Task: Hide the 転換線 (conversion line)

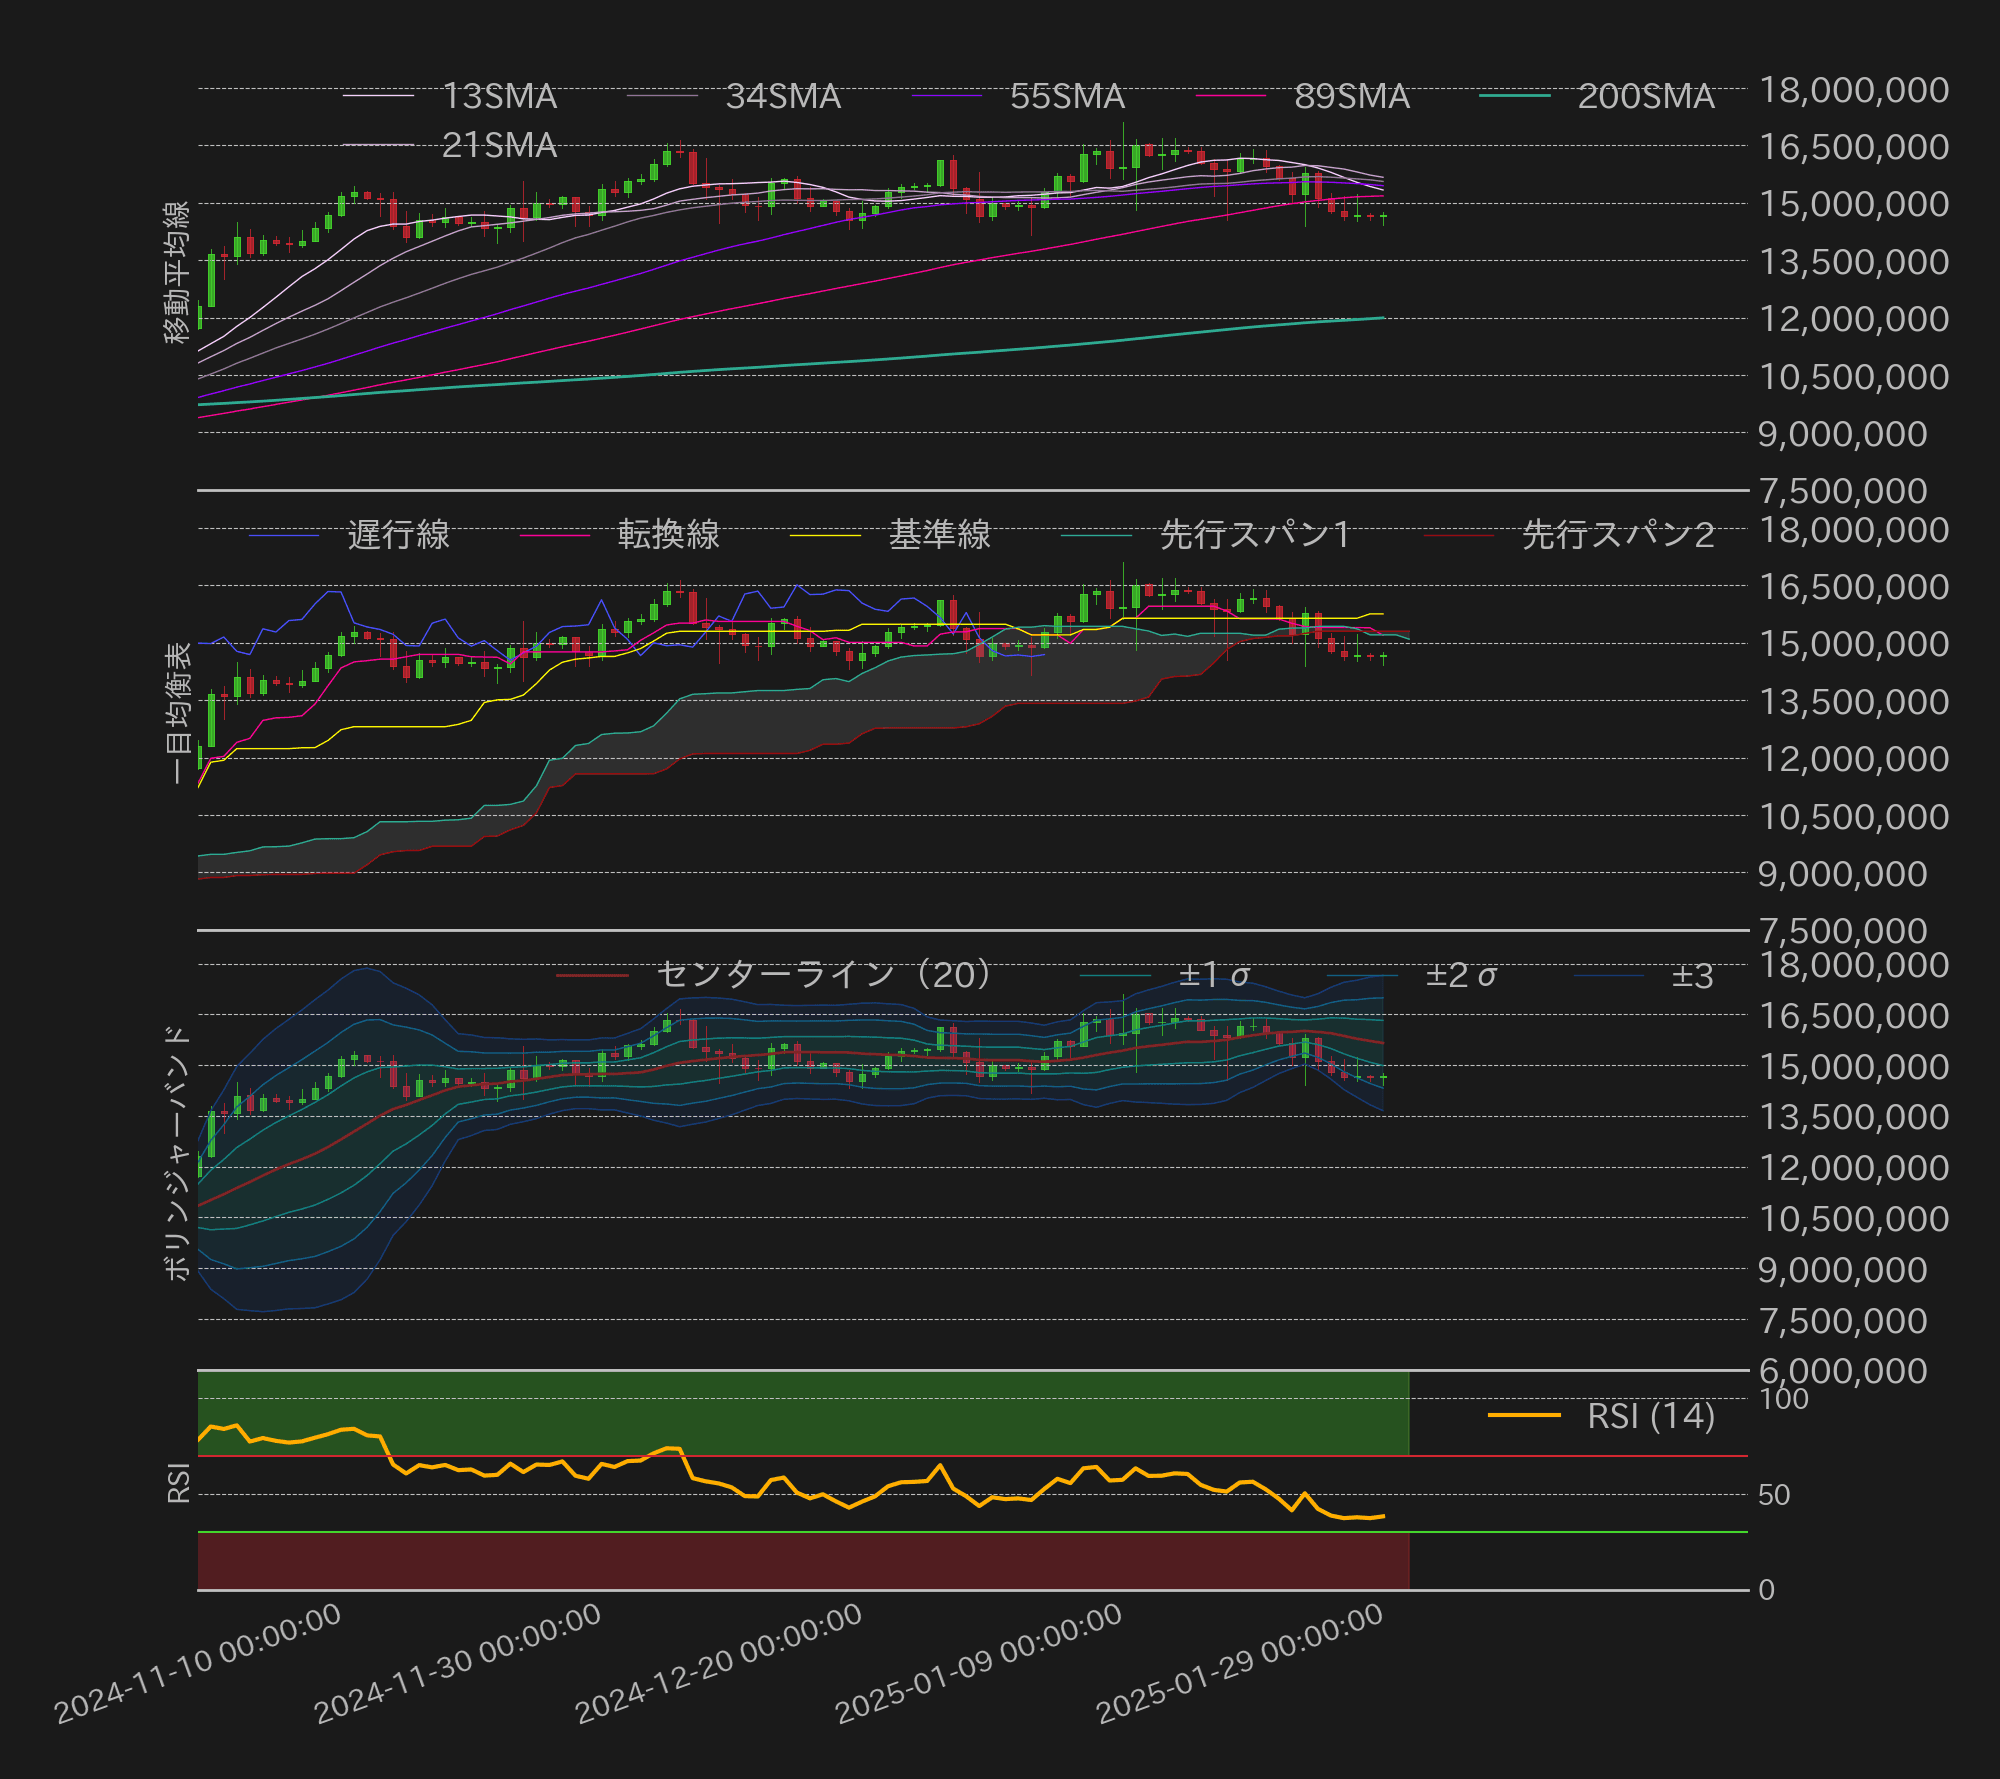Action: [x=665, y=536]
